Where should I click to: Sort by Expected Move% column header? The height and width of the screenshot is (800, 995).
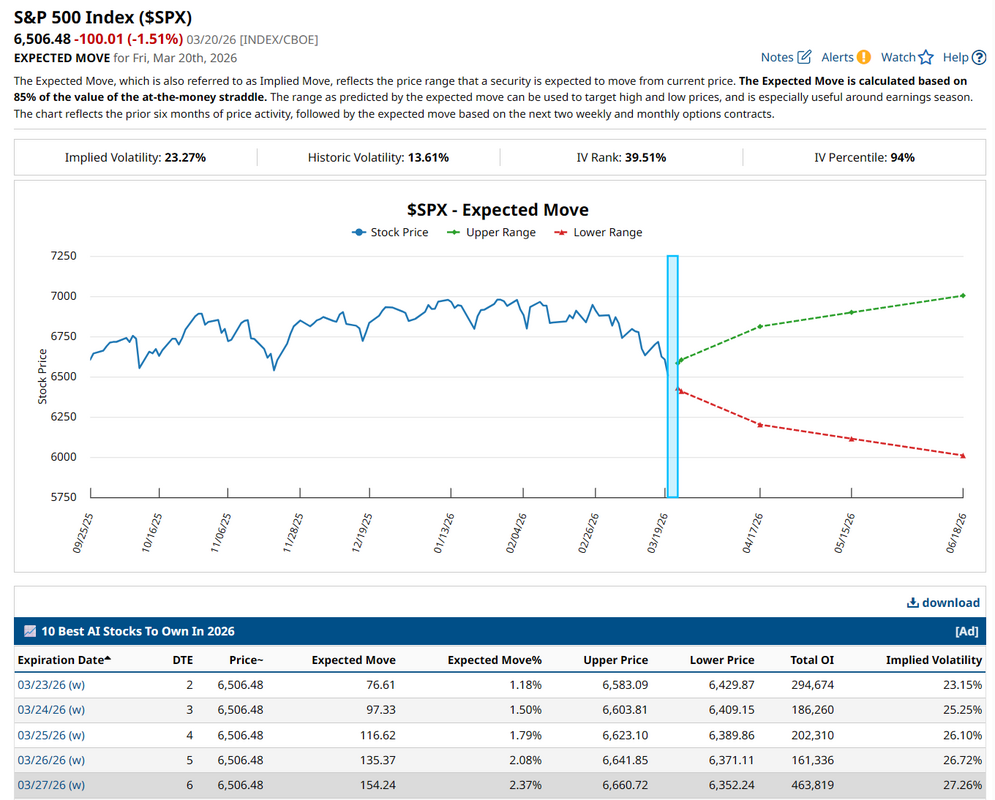click(x=494, y=660)
